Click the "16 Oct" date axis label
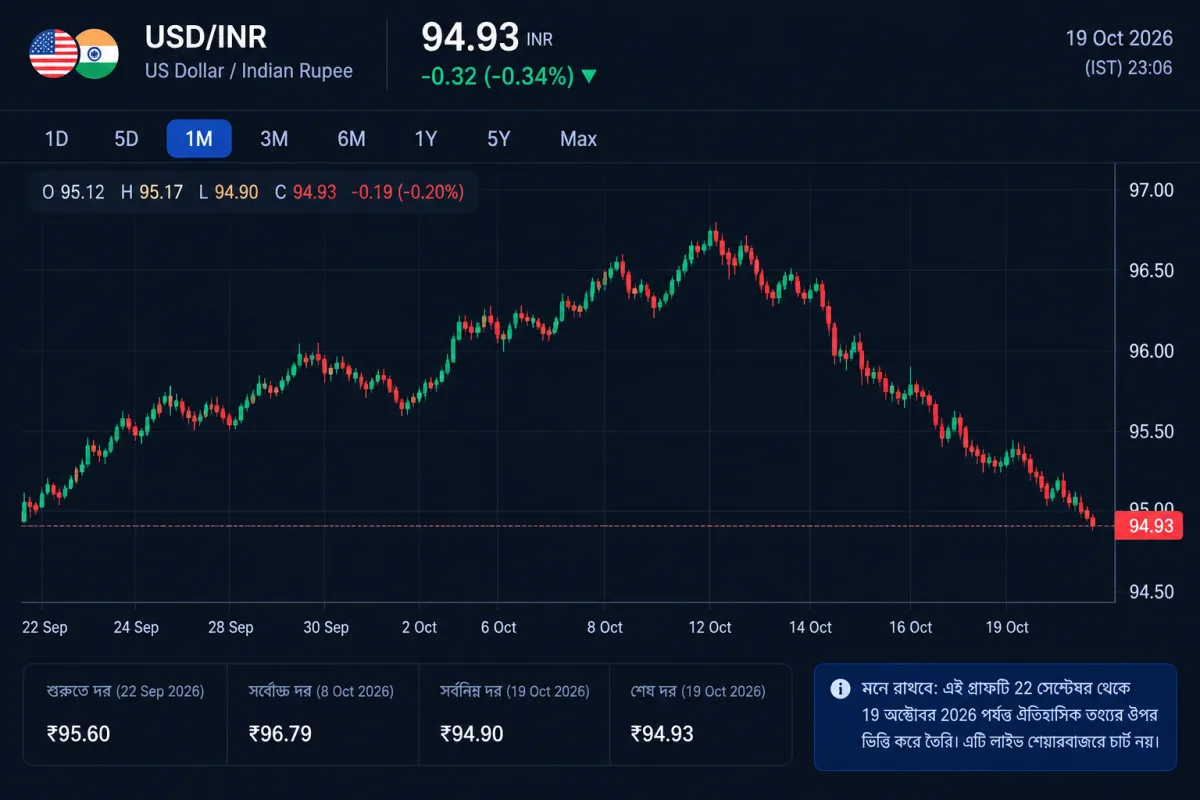This screenshot has width=1200, height=800. (911, 627)
